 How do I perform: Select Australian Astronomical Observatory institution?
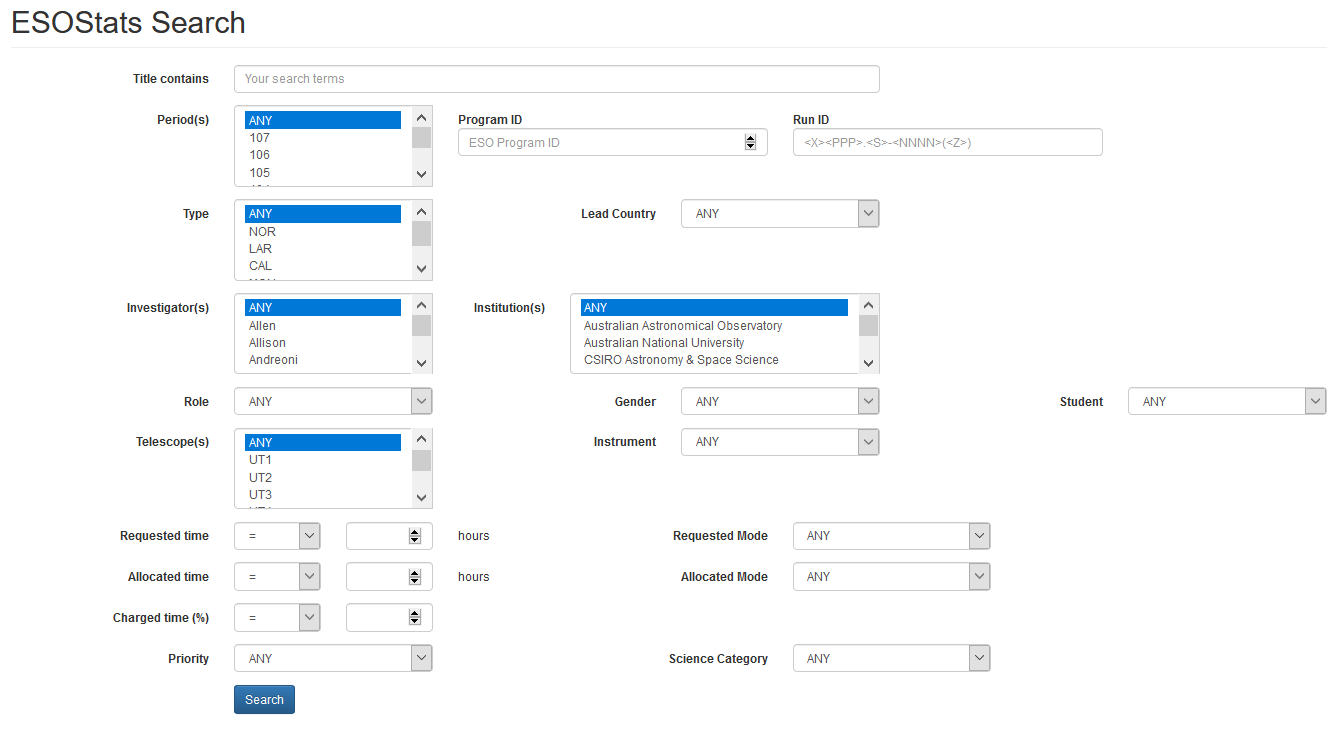click(714, 325)
